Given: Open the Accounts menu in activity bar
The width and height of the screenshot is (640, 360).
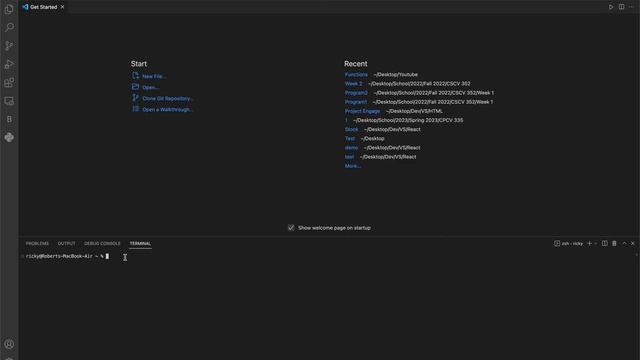Looking at the screenshot, I should tap(9, 344).
